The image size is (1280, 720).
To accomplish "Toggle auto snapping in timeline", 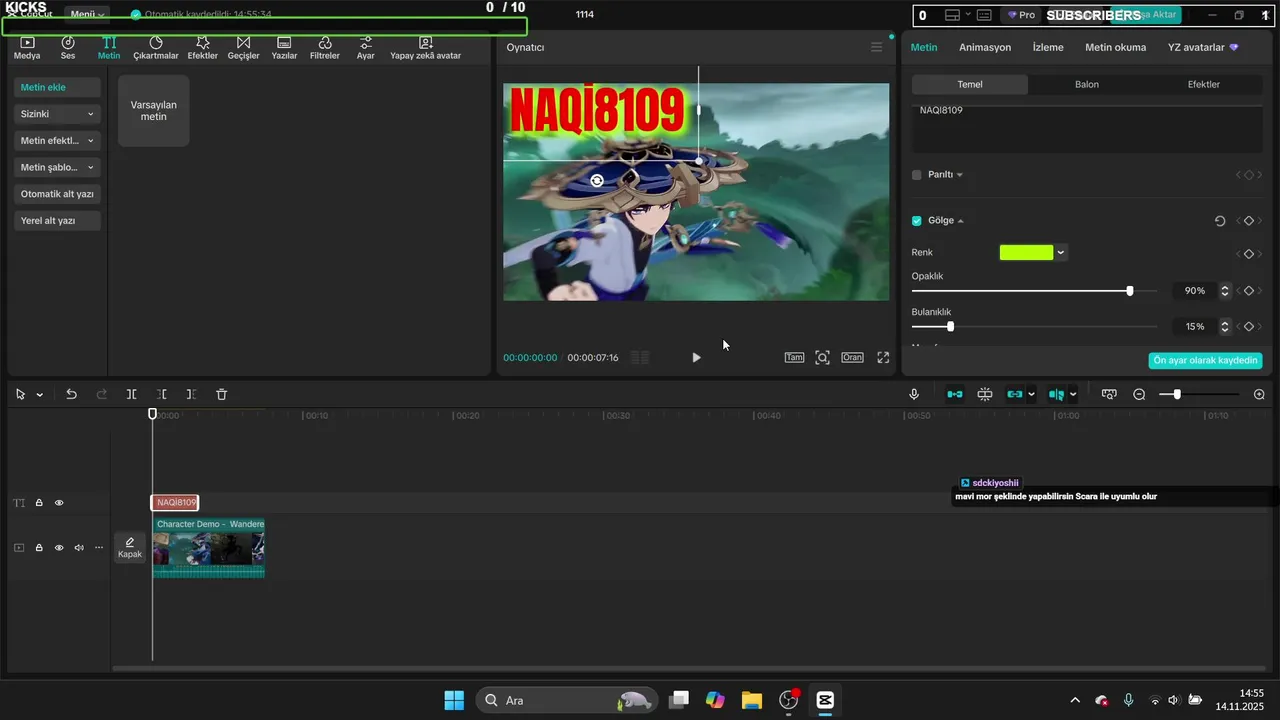I will pyautogui.click(x=985, y=394).
